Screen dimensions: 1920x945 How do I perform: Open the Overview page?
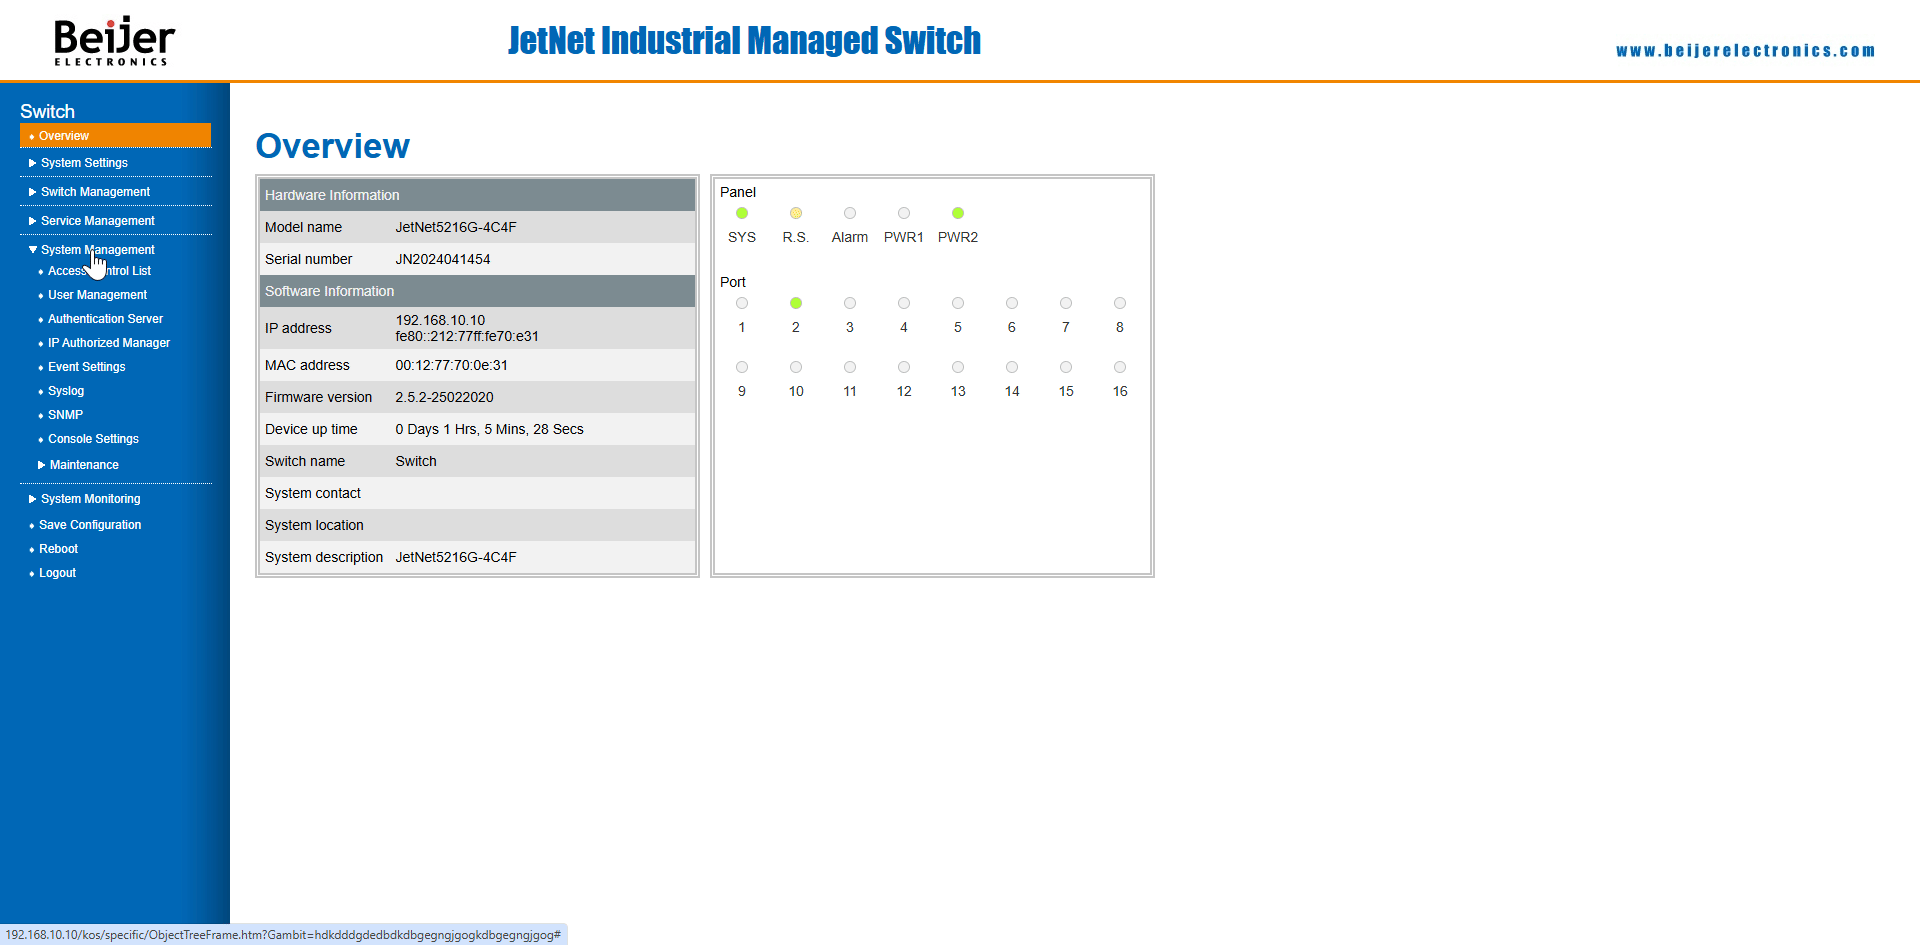pos(115,136)
